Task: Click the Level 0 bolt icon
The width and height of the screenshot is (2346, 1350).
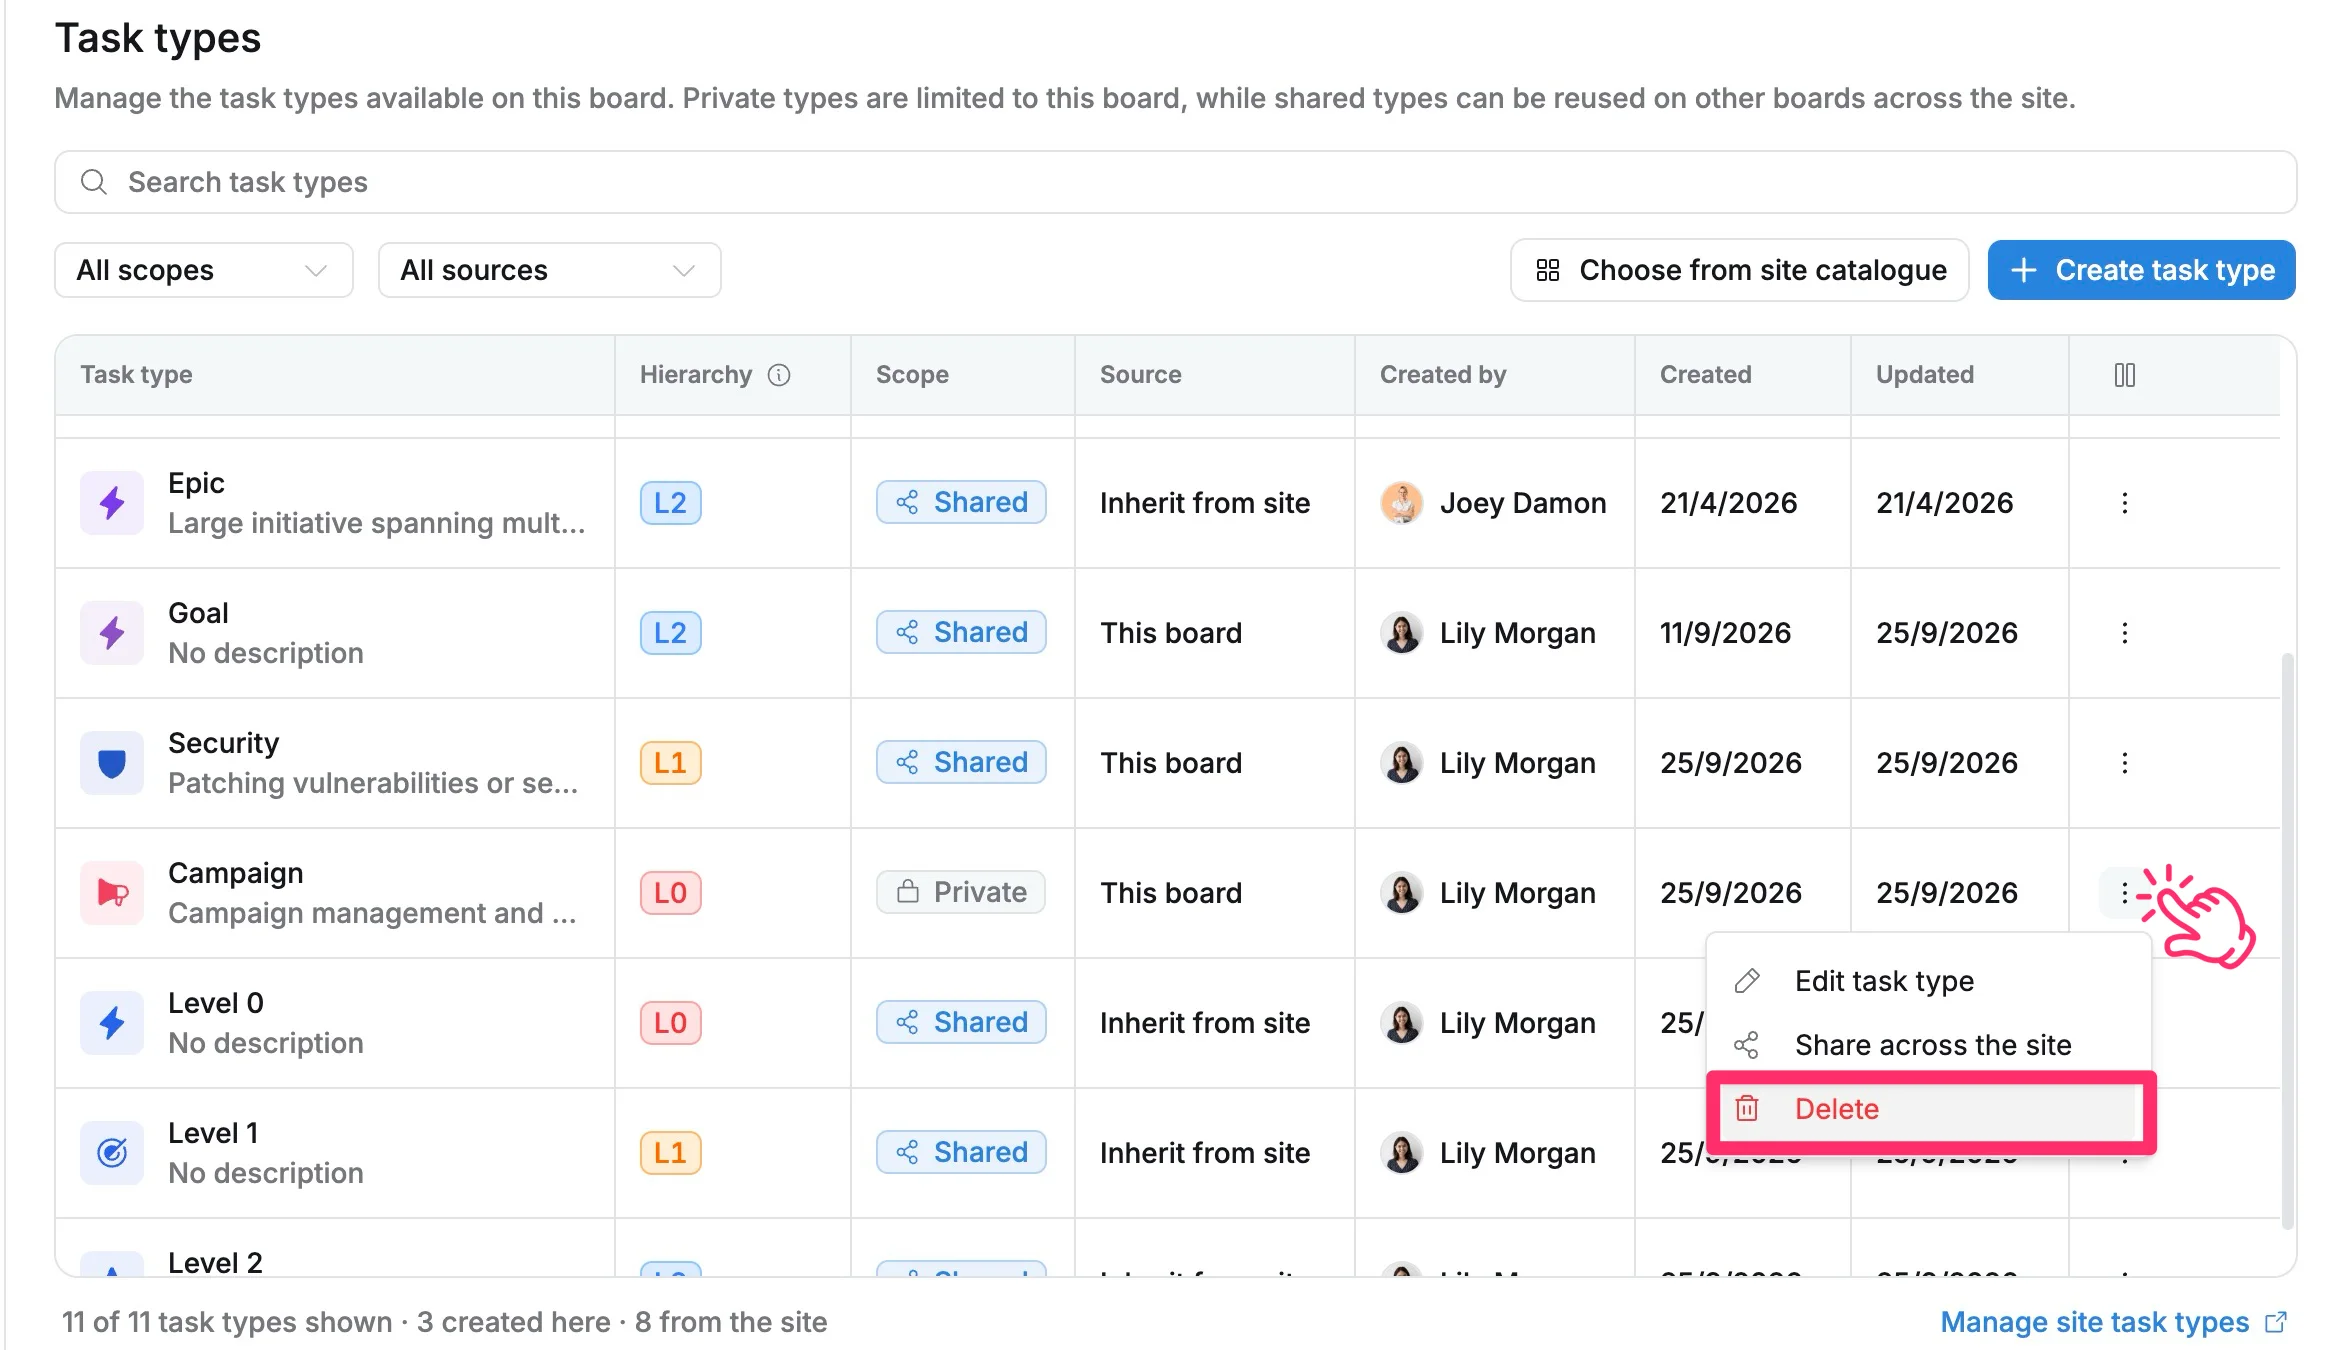Action: coord(112,1022)
